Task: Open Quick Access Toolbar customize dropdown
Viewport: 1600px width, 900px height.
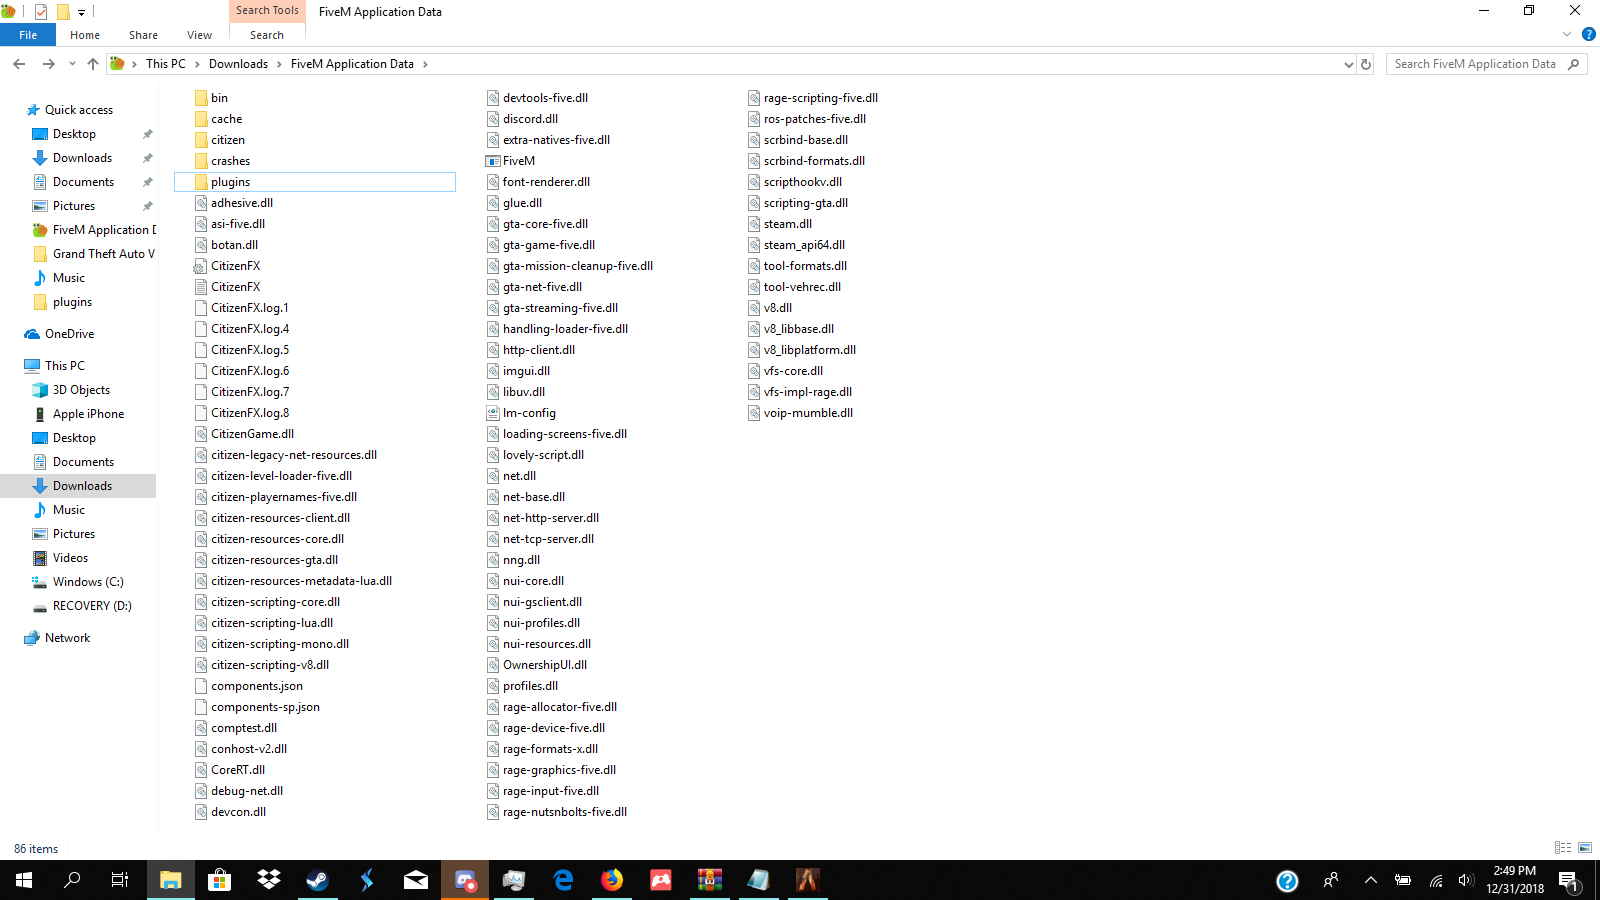Action: pyautogui.click(x=81, y=12)
